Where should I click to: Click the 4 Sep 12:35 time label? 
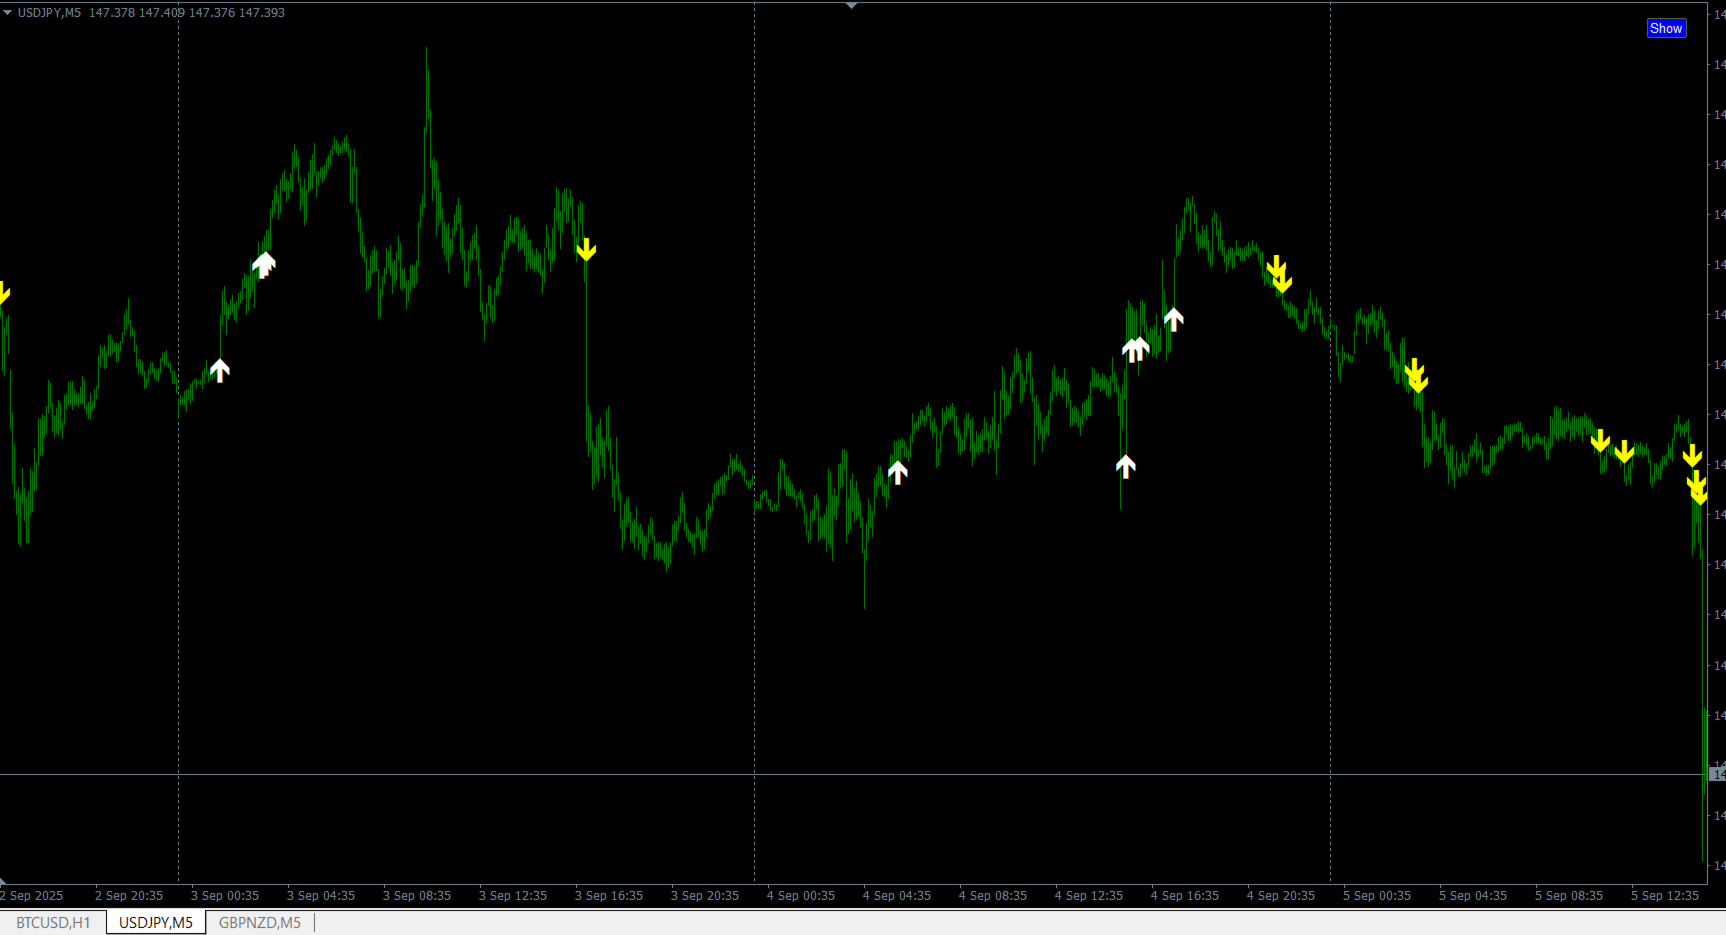click(1089, 896)
